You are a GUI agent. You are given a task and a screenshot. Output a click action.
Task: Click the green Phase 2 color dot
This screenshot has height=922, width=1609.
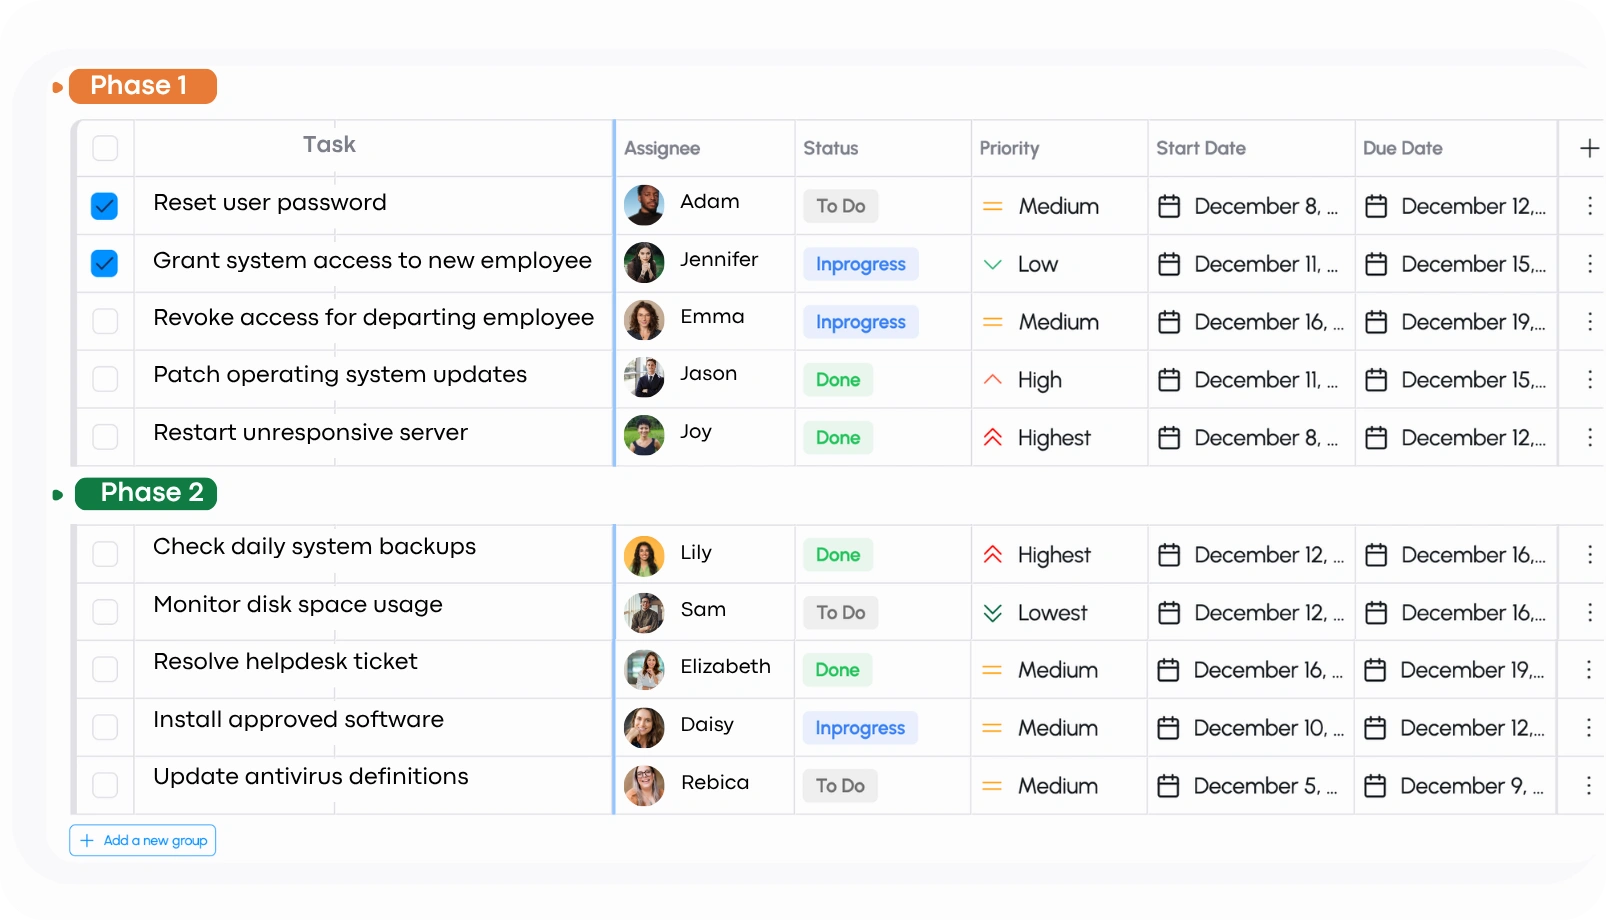click(x=57, y=494)
